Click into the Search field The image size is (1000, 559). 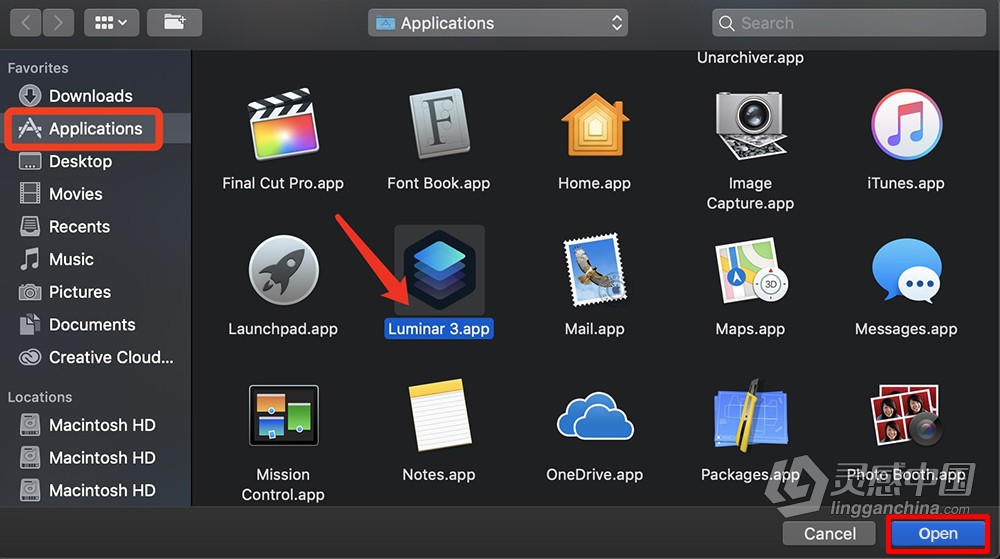tap(849, 23)
